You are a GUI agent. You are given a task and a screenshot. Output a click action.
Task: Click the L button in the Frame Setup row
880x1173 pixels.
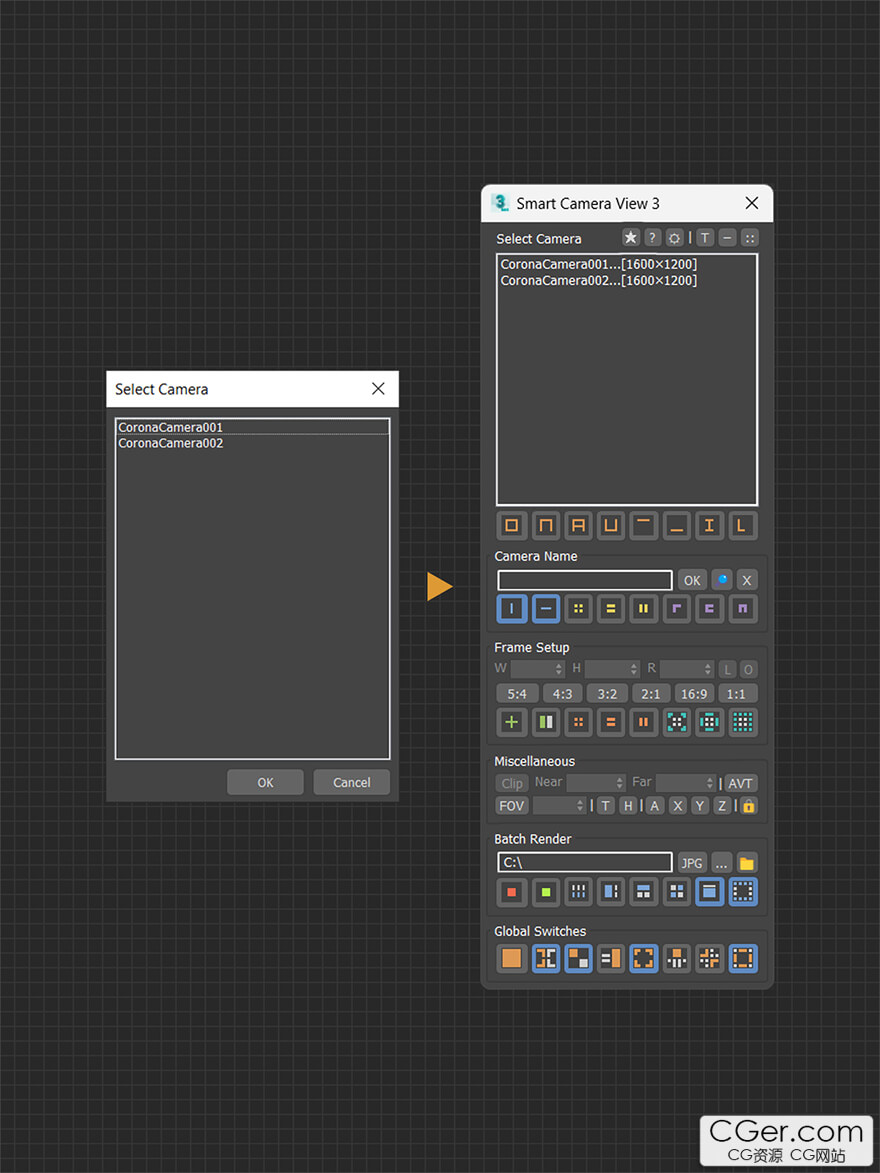(x=727, y=669)
